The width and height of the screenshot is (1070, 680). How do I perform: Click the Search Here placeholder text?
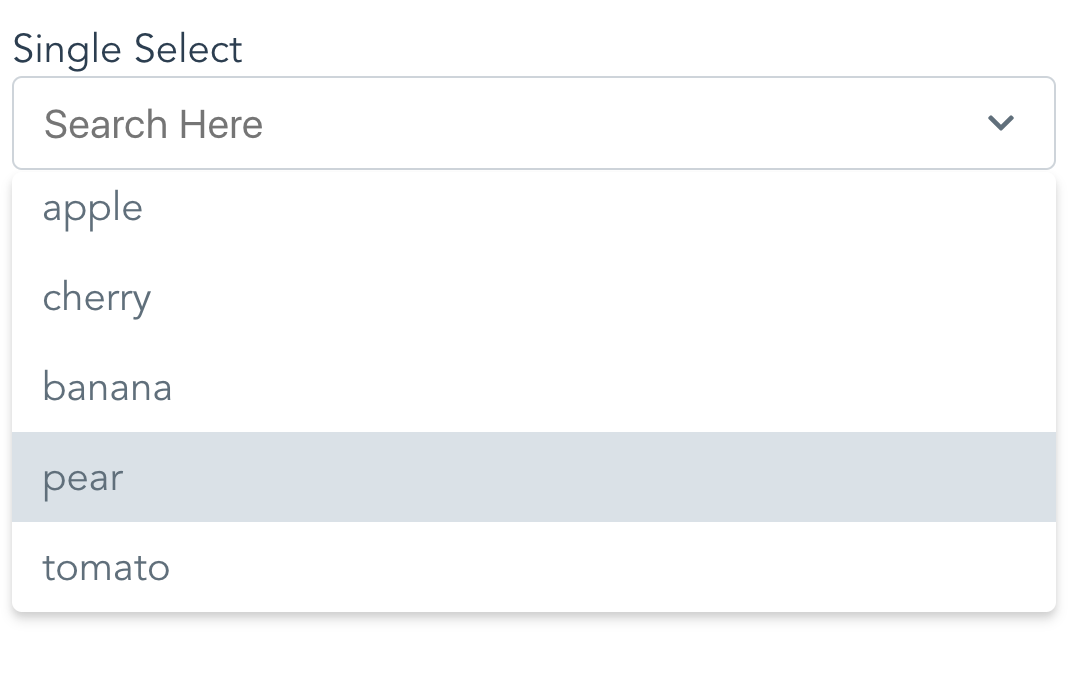pyautogui.click(x=153, y=124)
